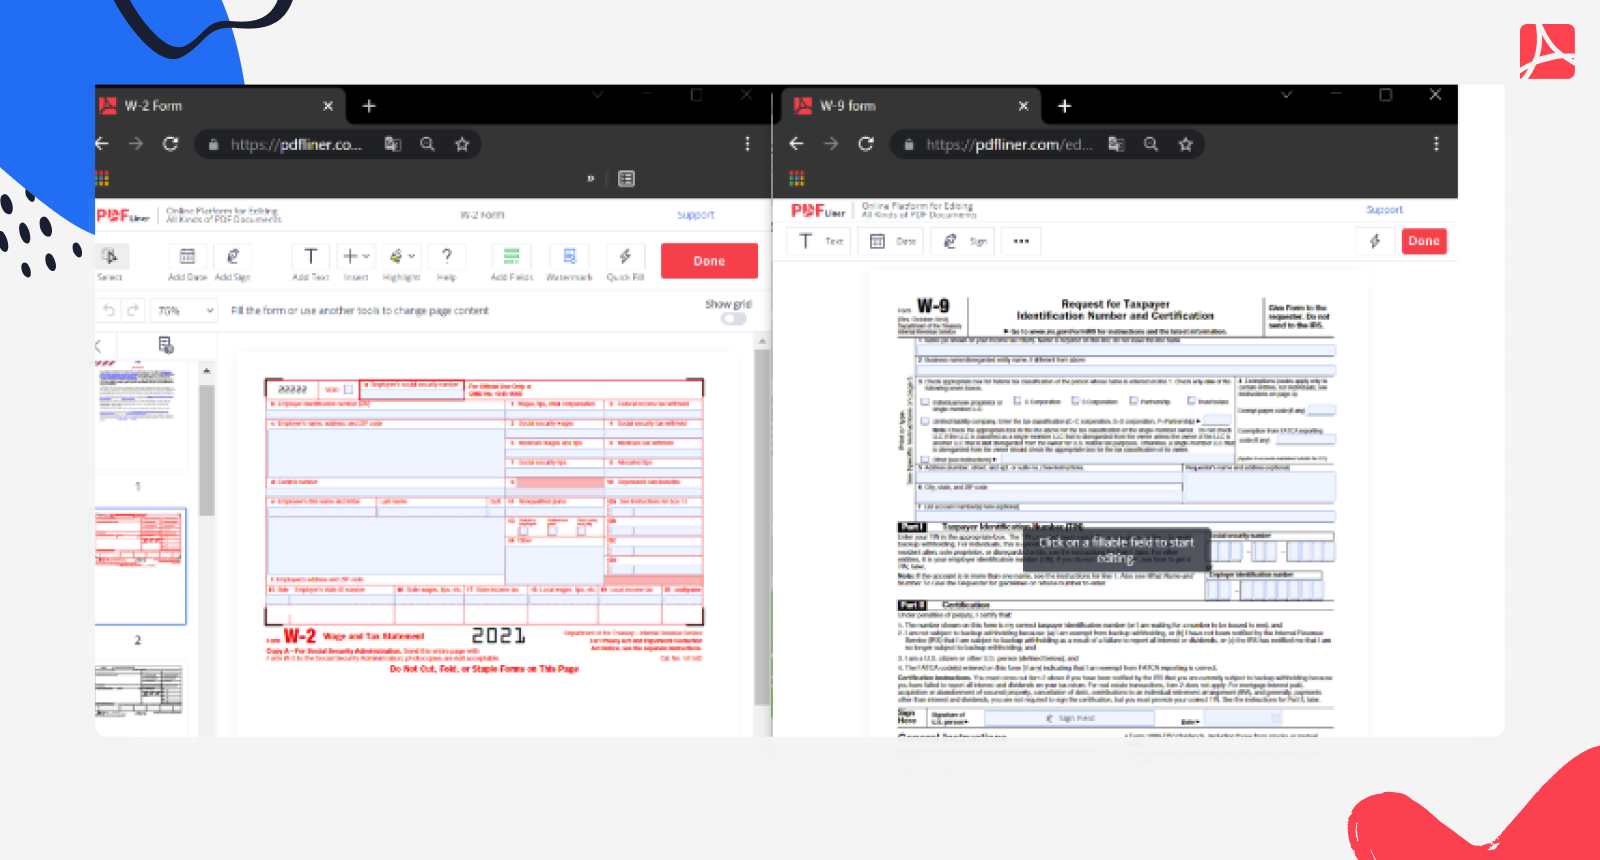Screen dimensions: 1600x860
Task: Click the zoom magnifier in W-2 address bar
Action: click(427, 144)
